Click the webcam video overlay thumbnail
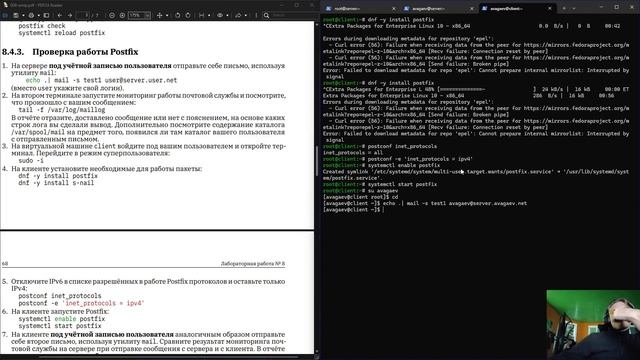Screen dimensions: 640x360 tap(593, 325)
